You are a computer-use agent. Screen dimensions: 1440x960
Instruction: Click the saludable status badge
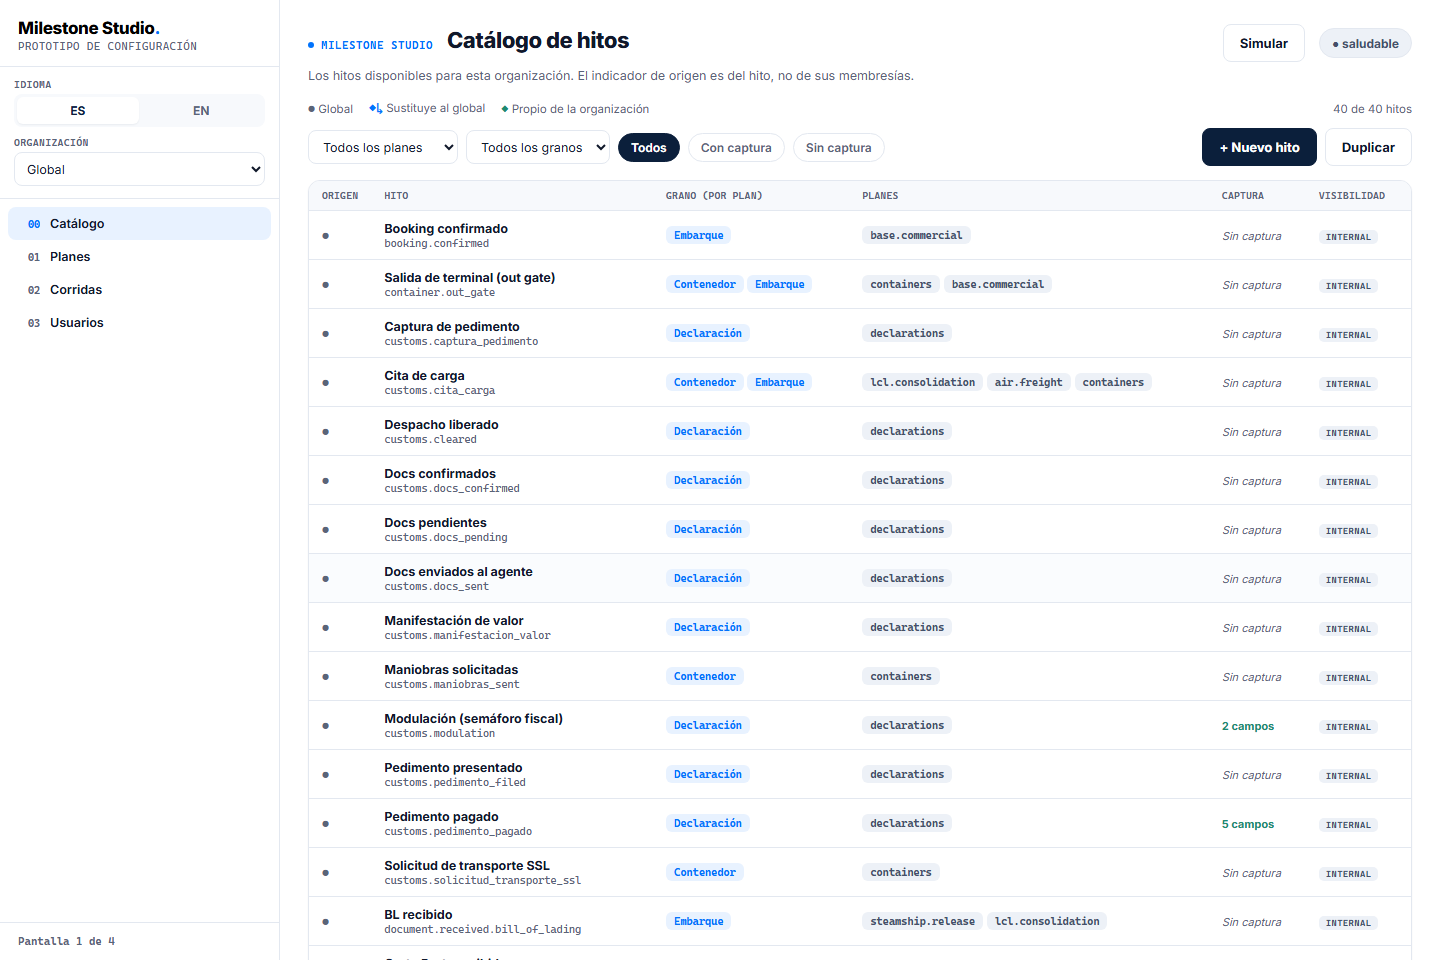[x=1365, y=44]
